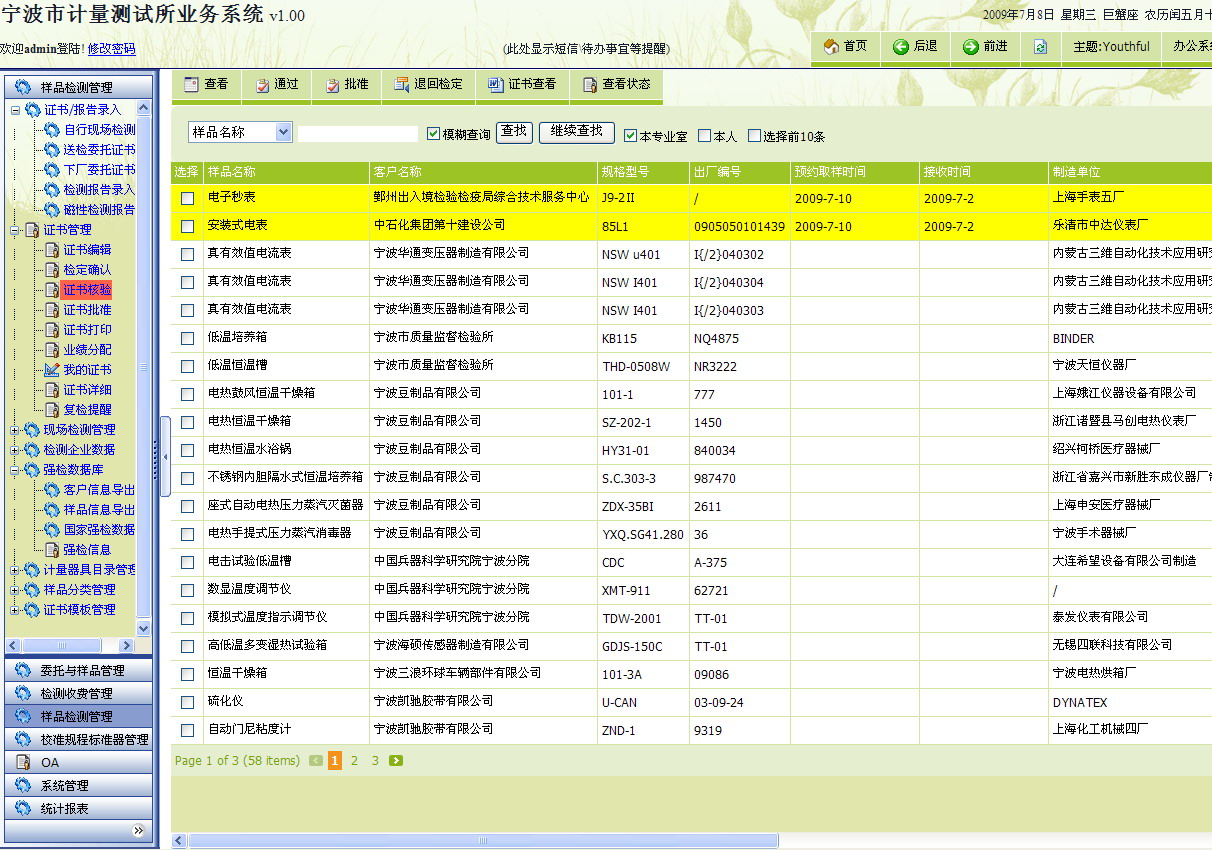Click the refresh icon beside 前进
Screen dimensions: 1212x850
[x=1040, y=47]
